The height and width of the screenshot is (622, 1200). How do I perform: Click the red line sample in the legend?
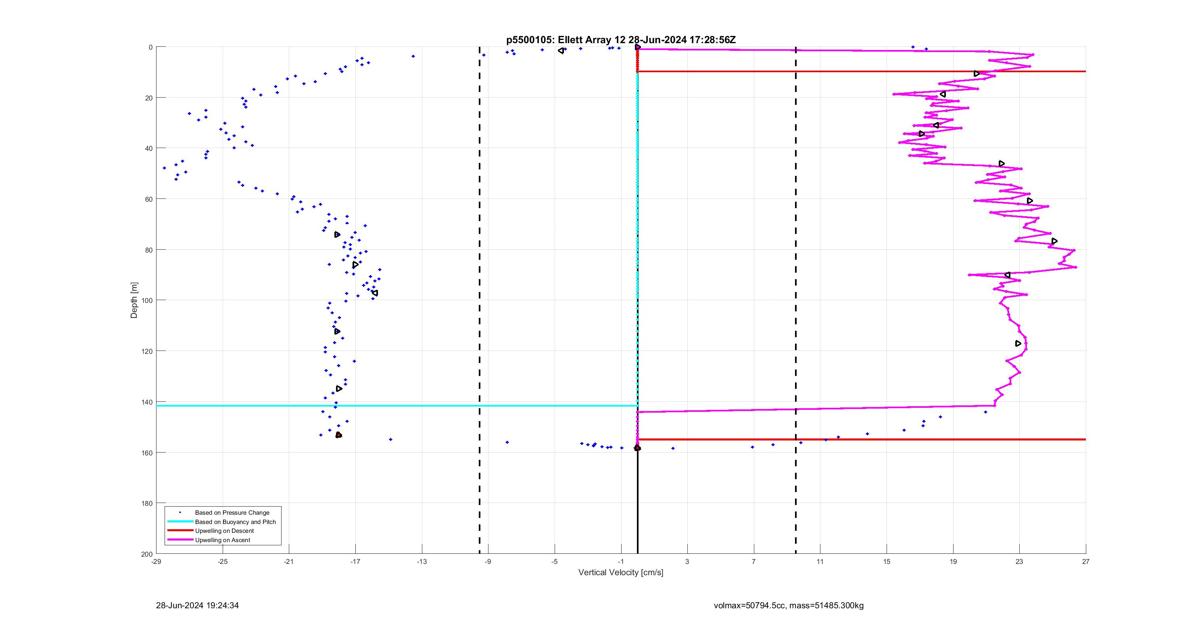[179, 531]
